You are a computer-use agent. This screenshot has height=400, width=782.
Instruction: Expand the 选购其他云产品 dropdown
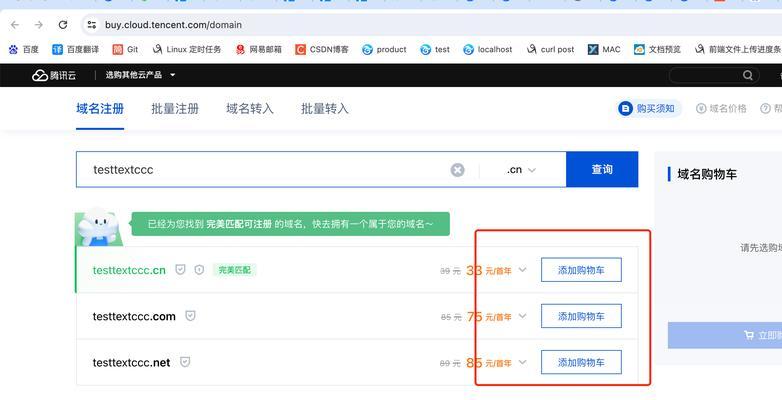click(x=140, y=75)
